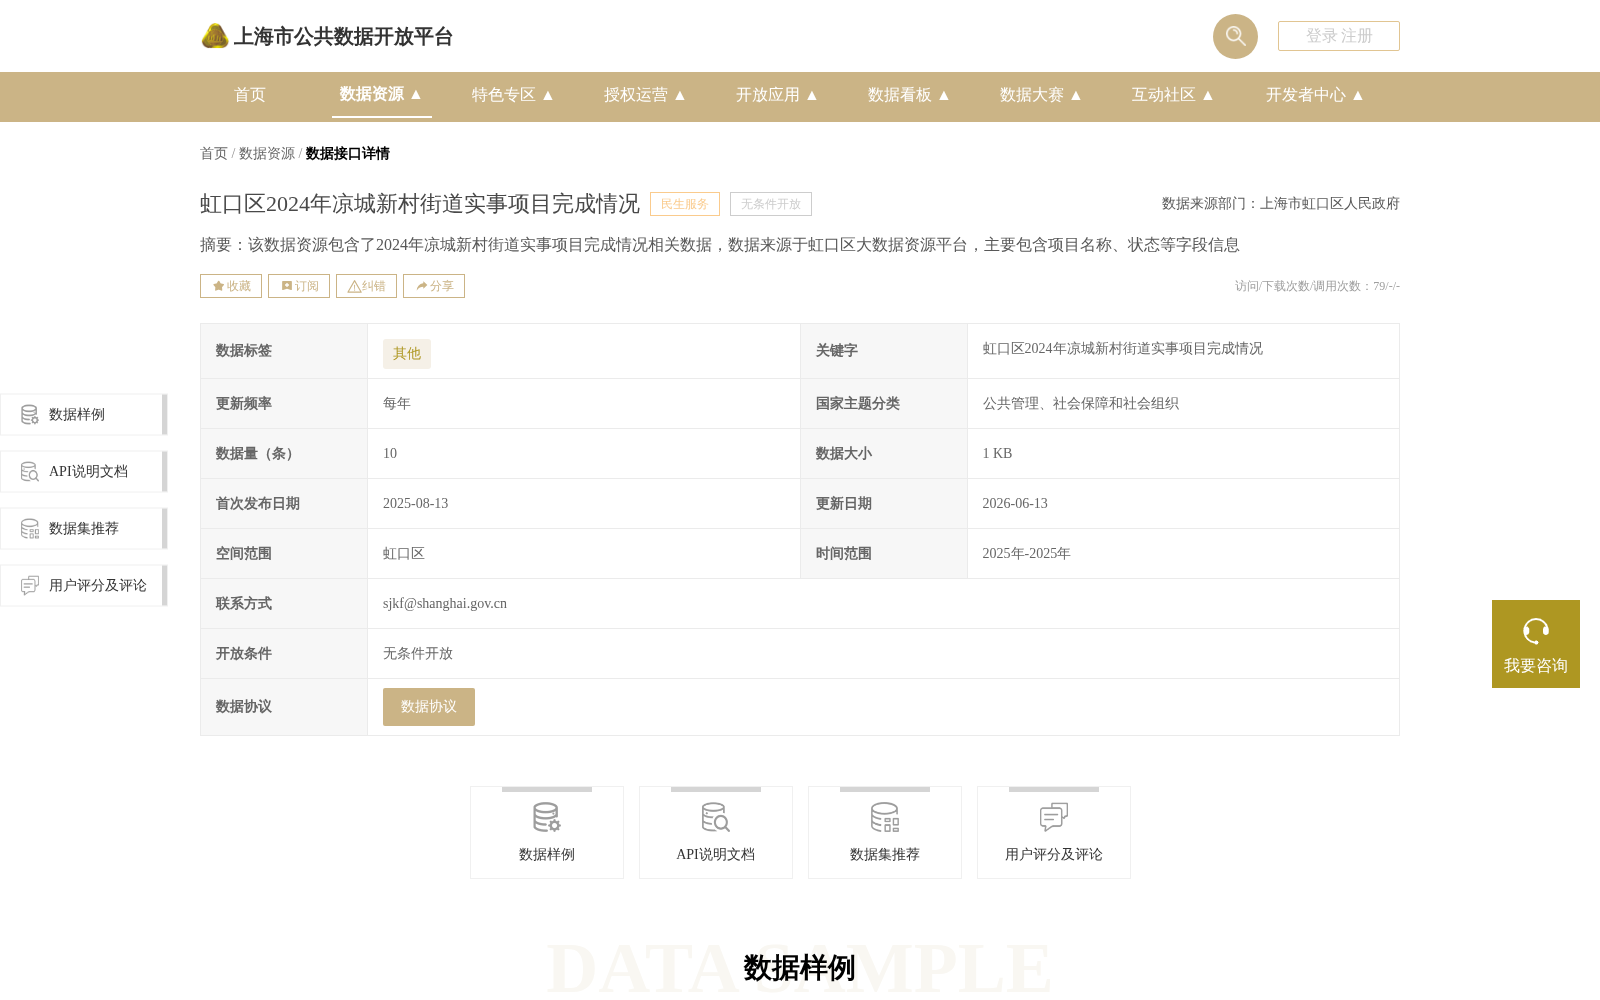This screenshot has height=1000, width=1600.
Task: Click the 民生服务 tag
Action: pos(685,204)
